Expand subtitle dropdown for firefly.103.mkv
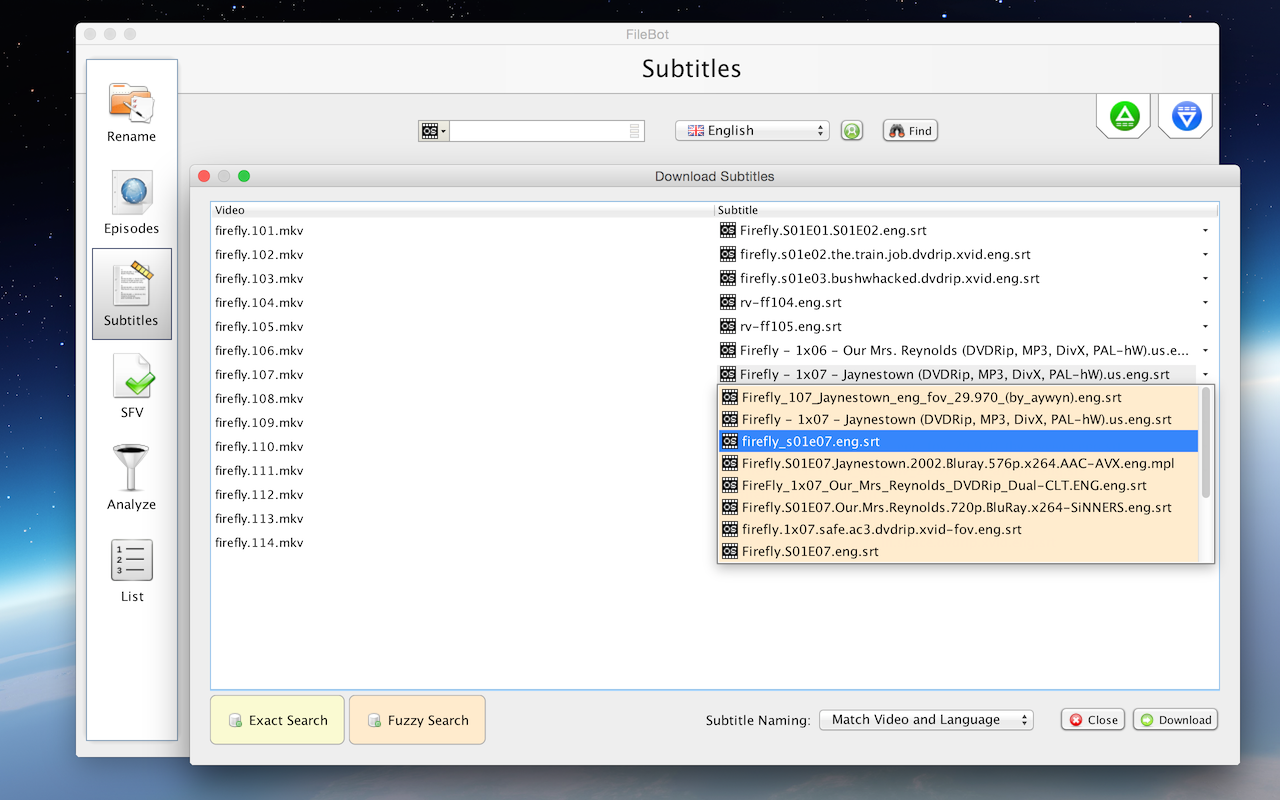This screenshot has width=1280, height=800. [x=1205, y=279]
